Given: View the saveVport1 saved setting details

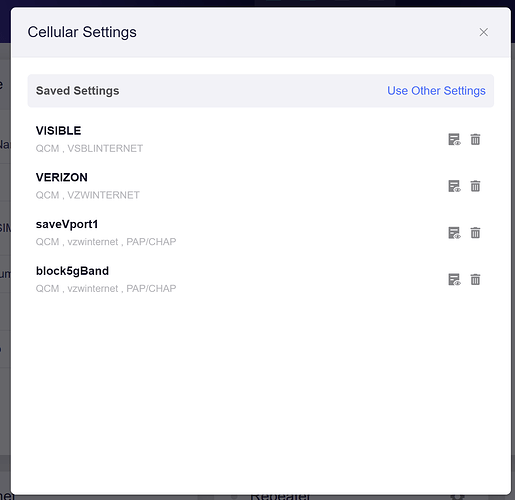Looking at the screenshot, I should click(x=454, y=233).
